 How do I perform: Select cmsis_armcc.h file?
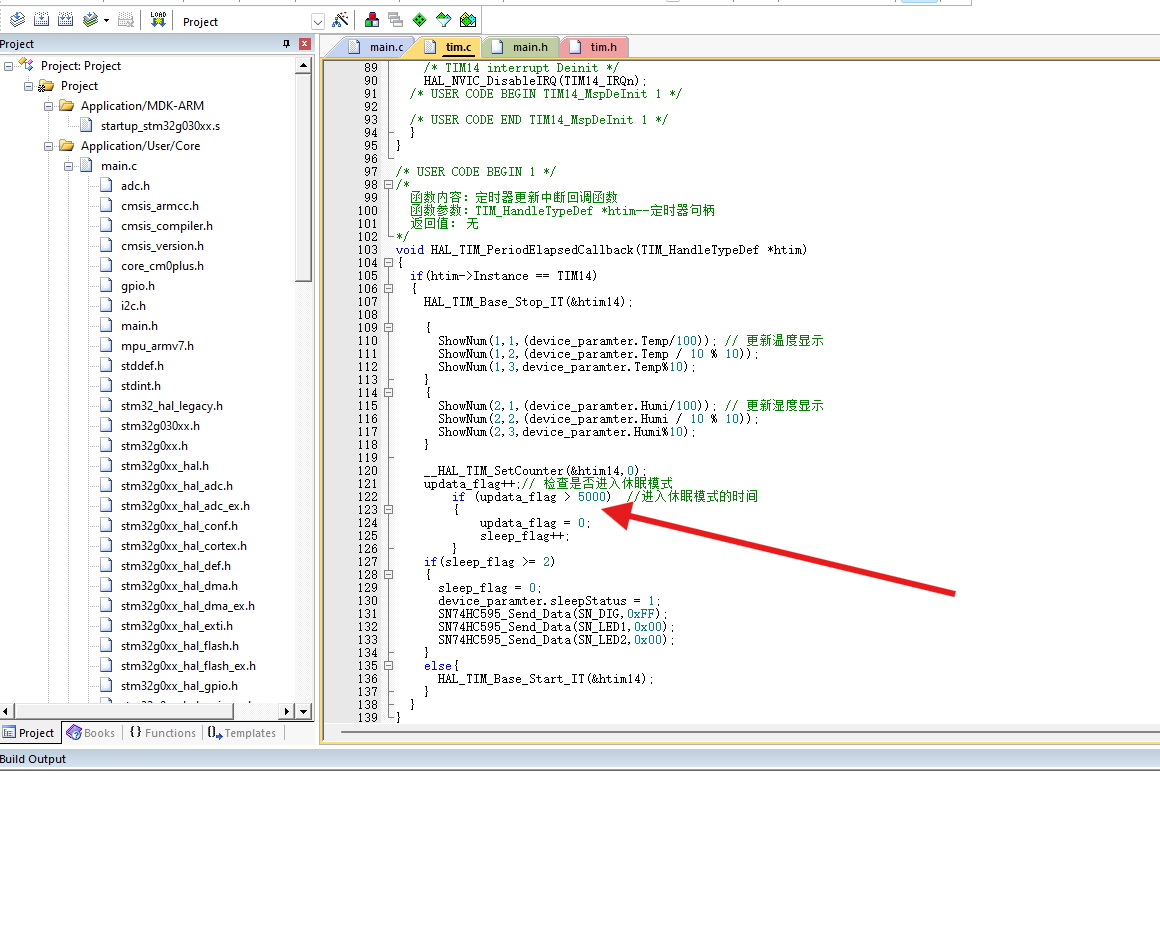(160, 206)
